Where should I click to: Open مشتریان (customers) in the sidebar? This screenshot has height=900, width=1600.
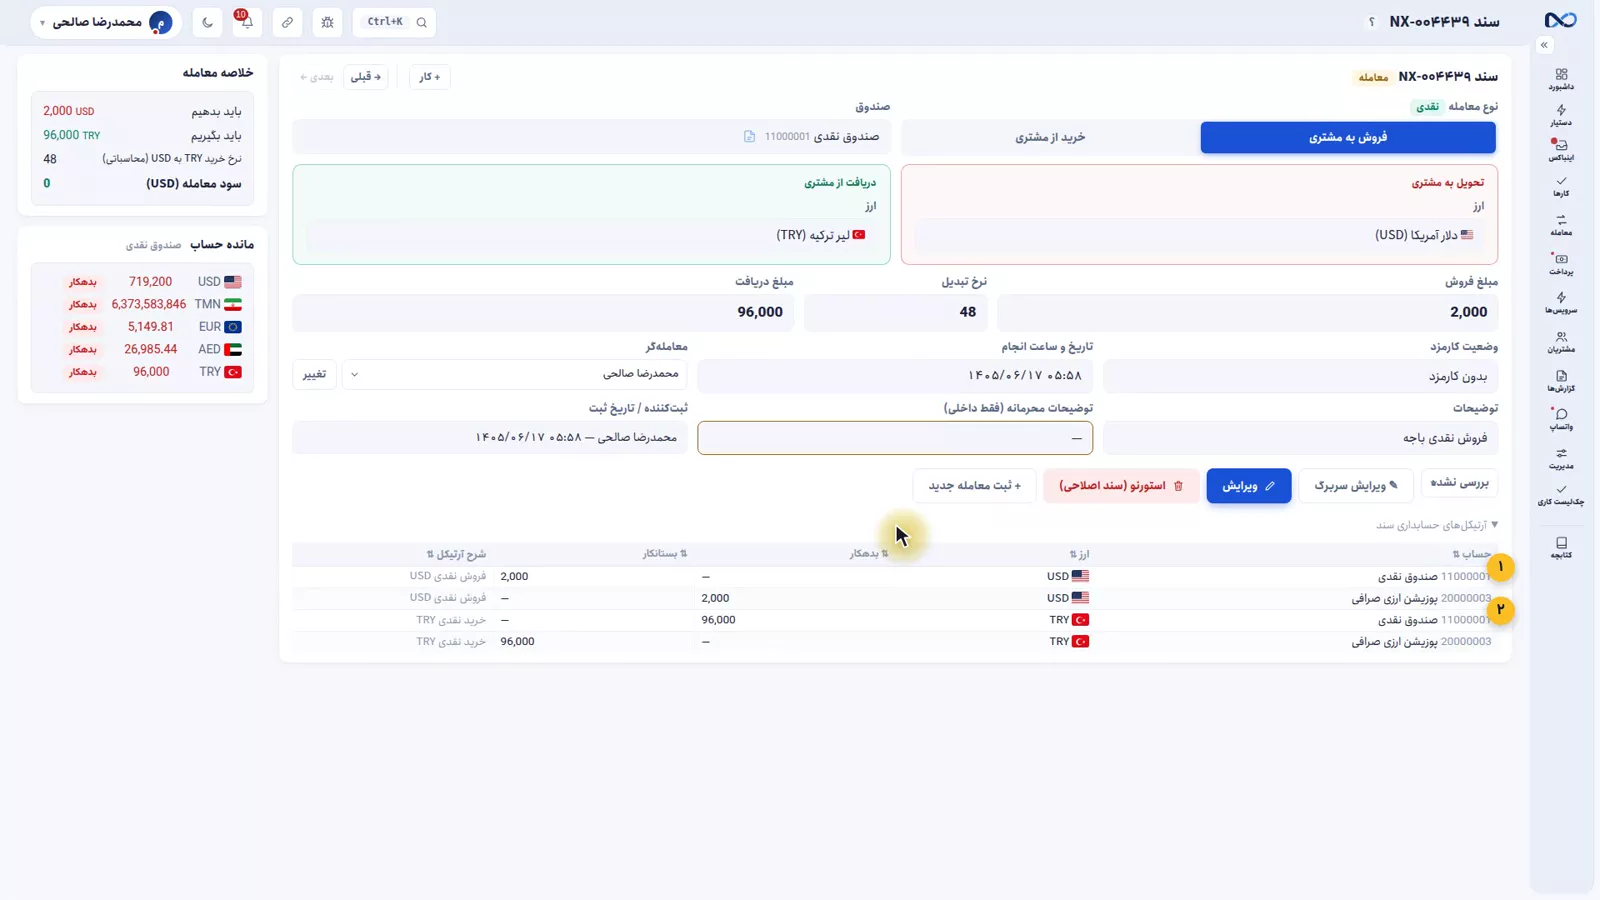click(x=1561, y=342)
